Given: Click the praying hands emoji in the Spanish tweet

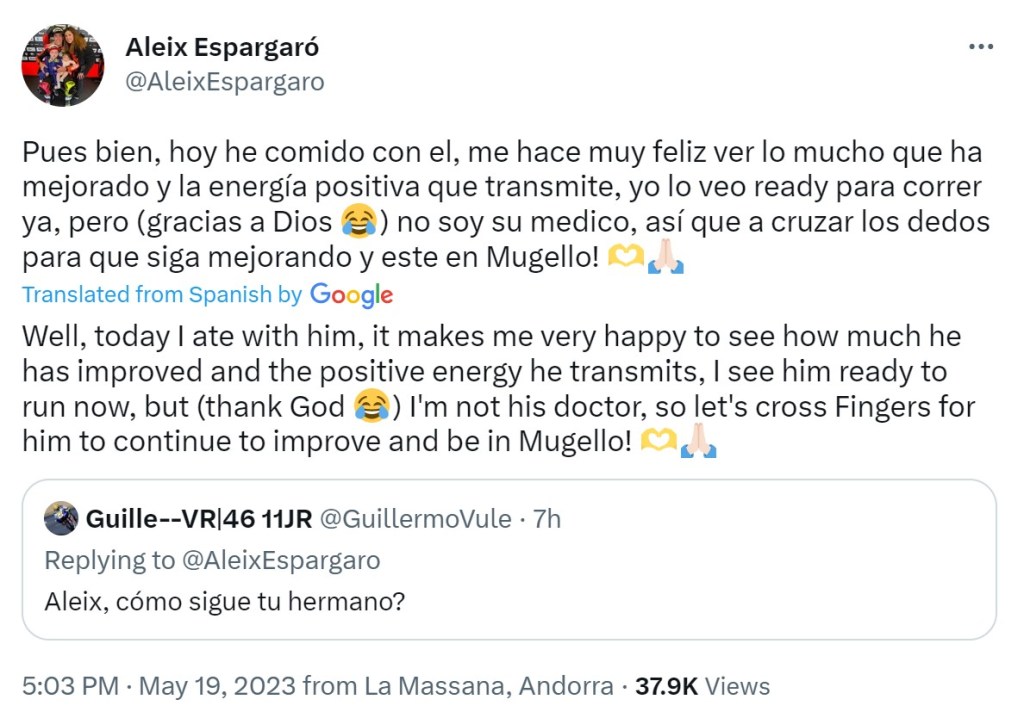Looking at the screenshot, I should (665, 258).
